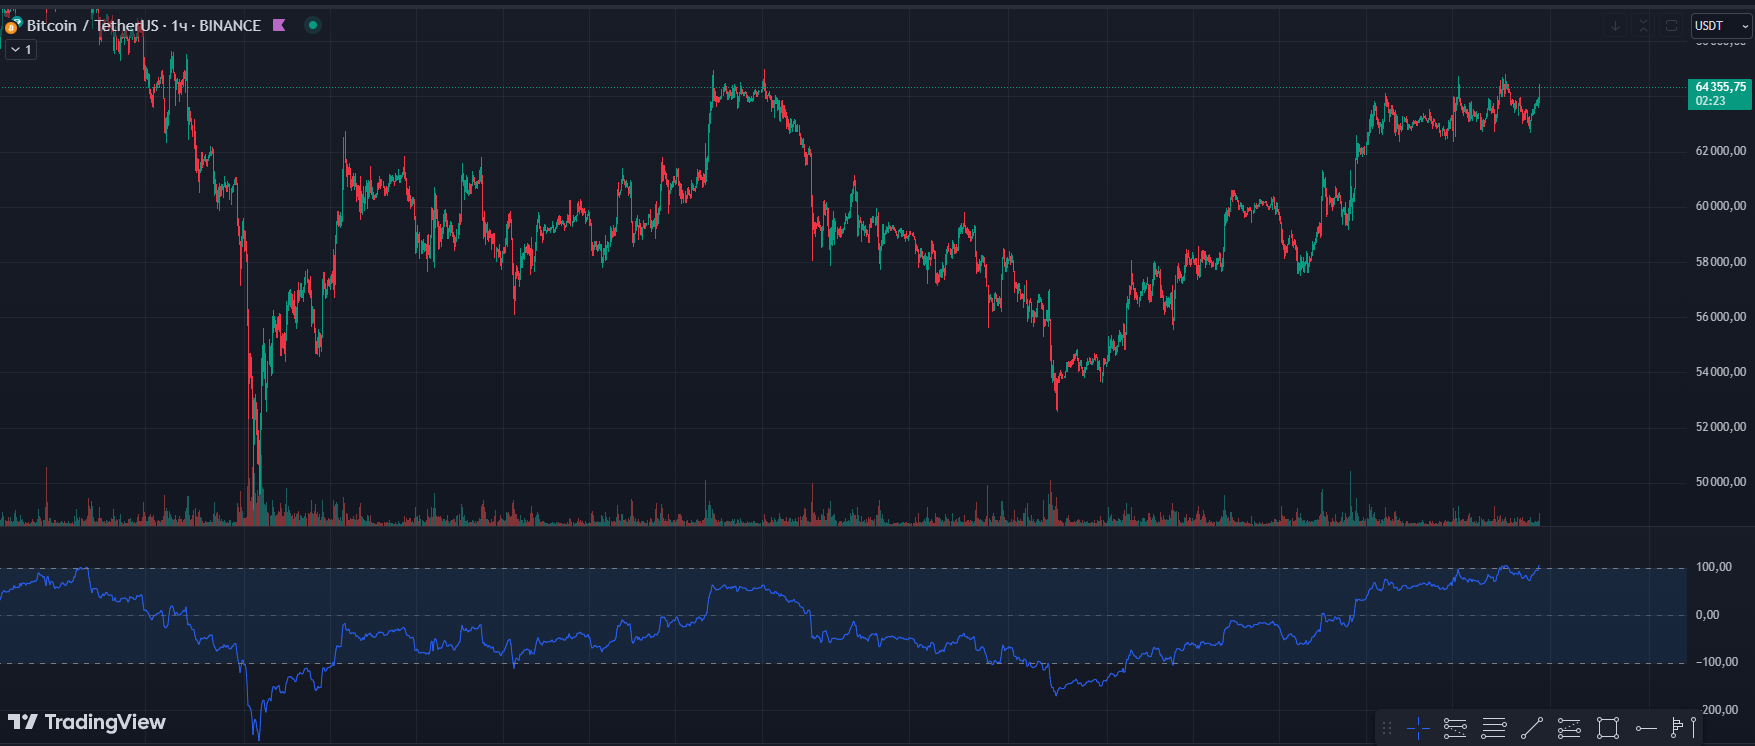1755x746 pixels.
Task: Grab the drawing toolbar drag handle
Action: tap(1387, 728)
